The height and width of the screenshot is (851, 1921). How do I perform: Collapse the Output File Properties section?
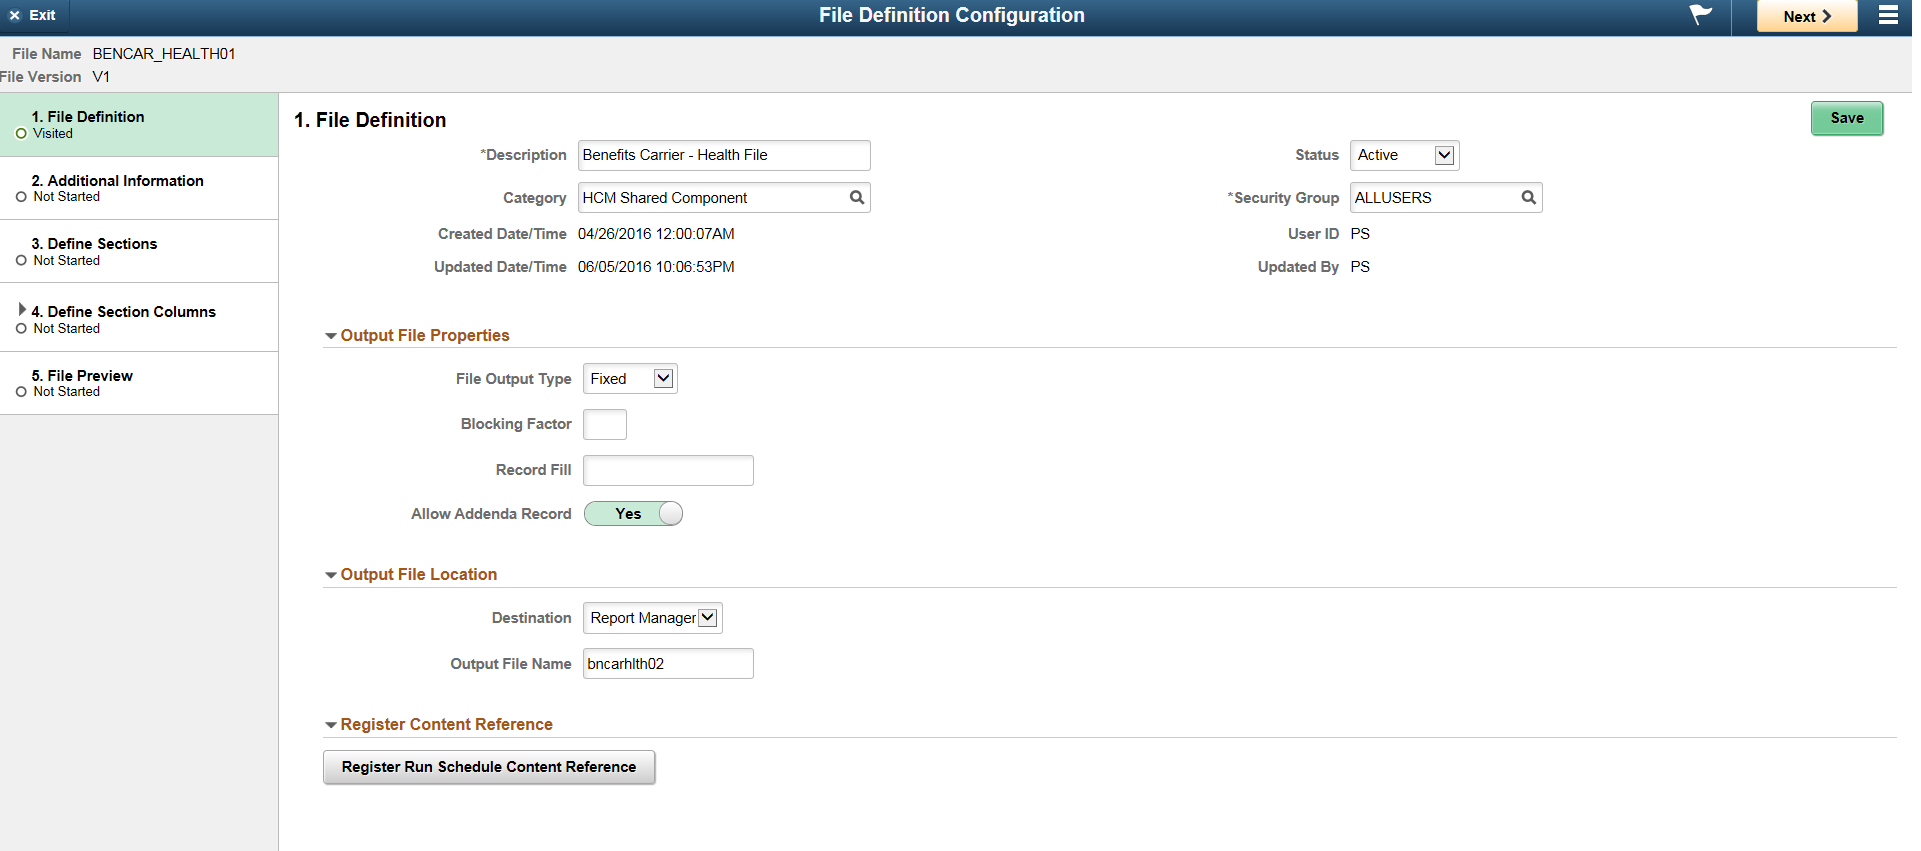pyautogui.click(x=331, y=336)
